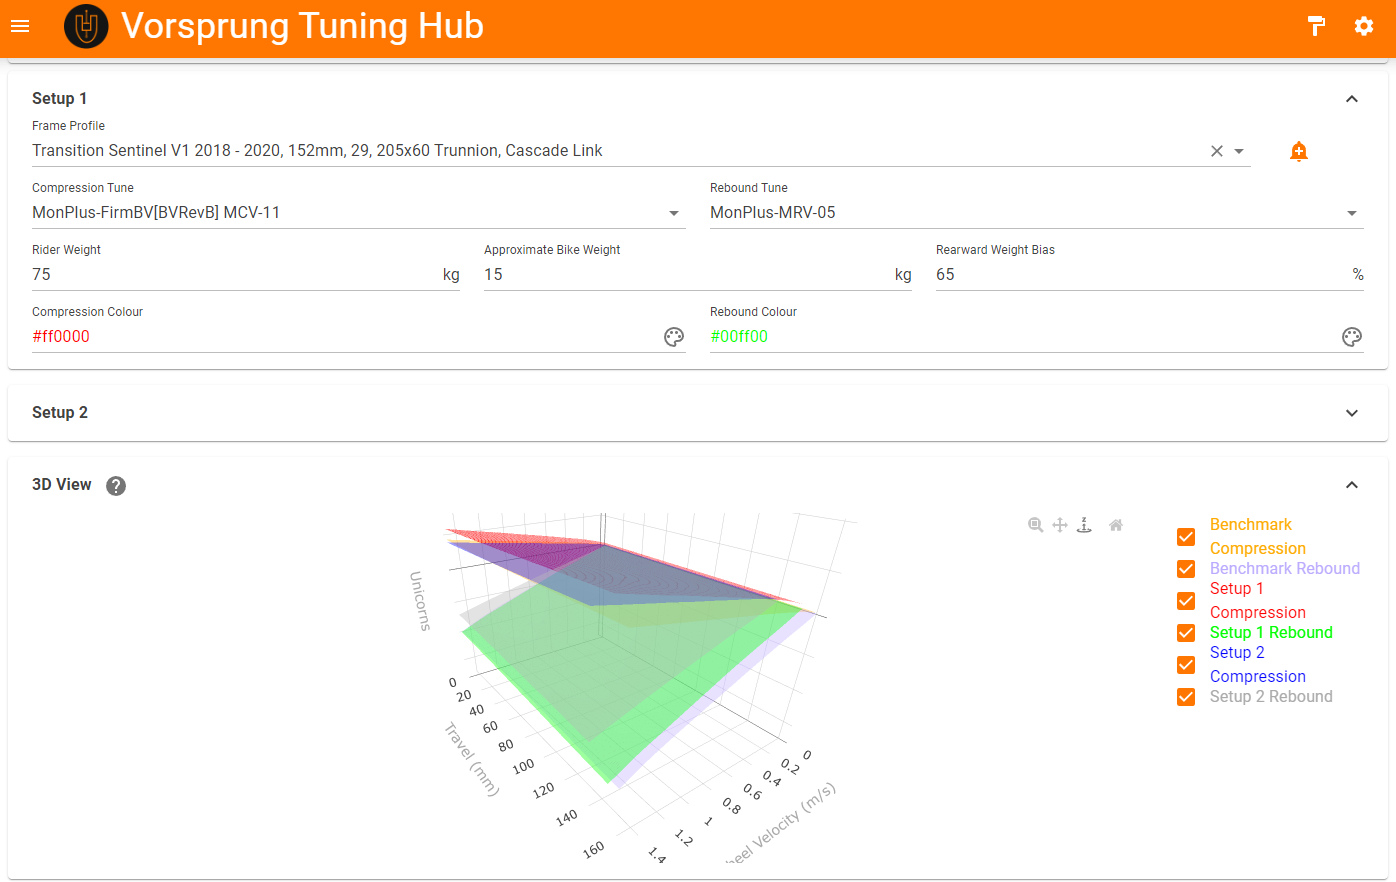Open the Compression Tune dropdown
The width and height of the screenshot is (1396, 882).
coord(673,213)
